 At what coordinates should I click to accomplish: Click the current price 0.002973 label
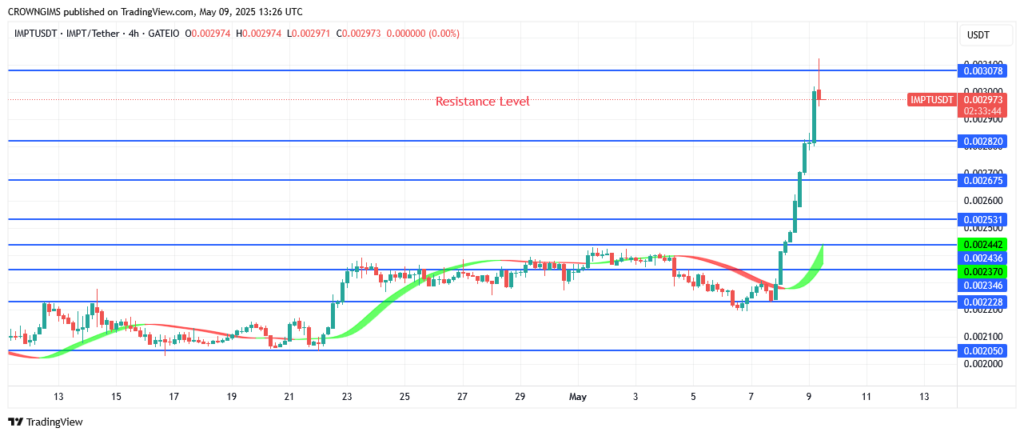[982, 99]
